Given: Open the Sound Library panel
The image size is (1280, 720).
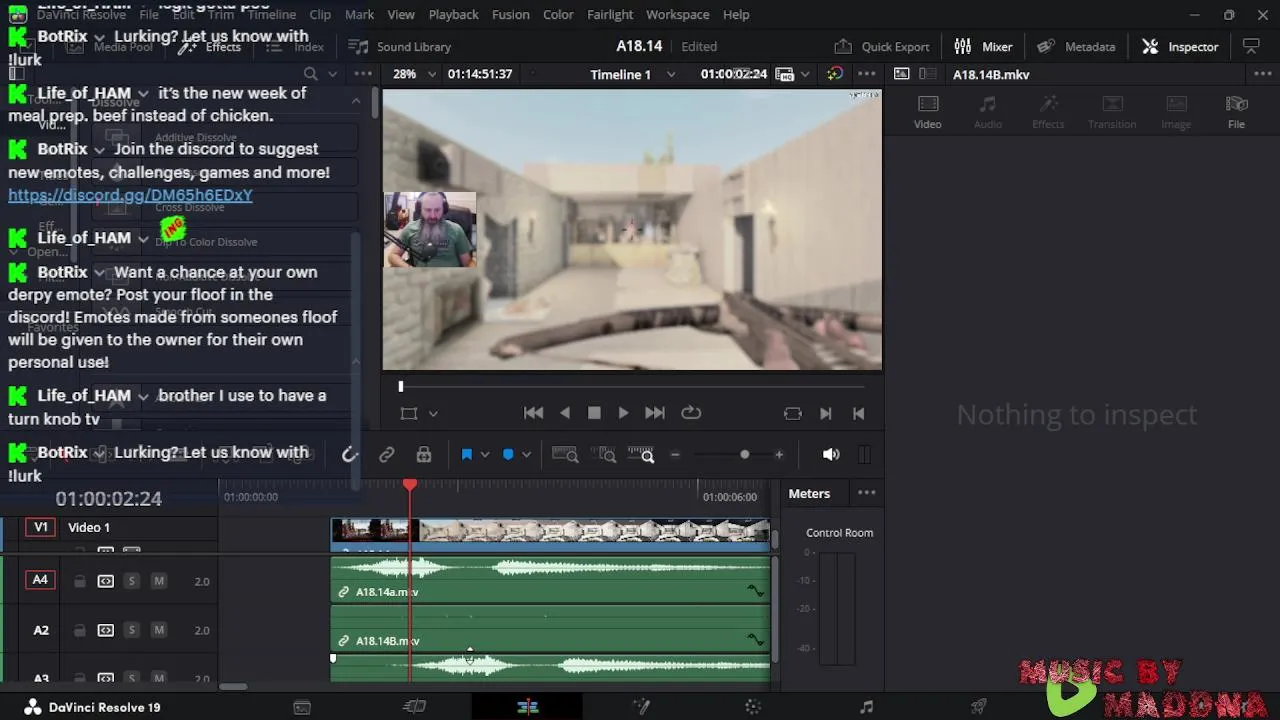Looking at the screenshot, I should pyautogui.click(x=400, y=47).
